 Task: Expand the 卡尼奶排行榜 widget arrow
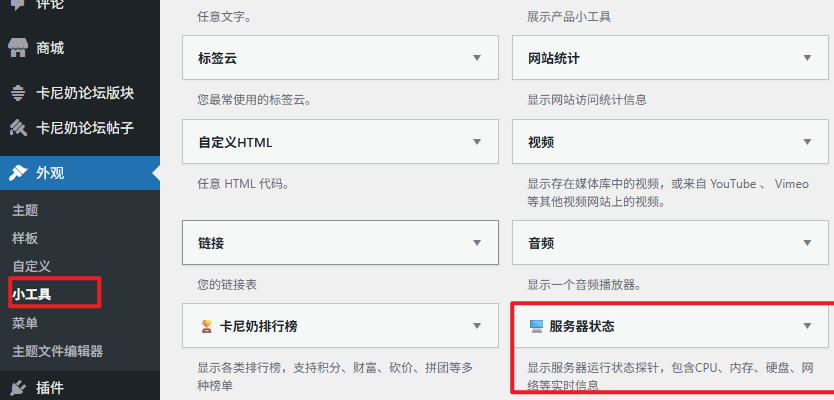[477, 326]
